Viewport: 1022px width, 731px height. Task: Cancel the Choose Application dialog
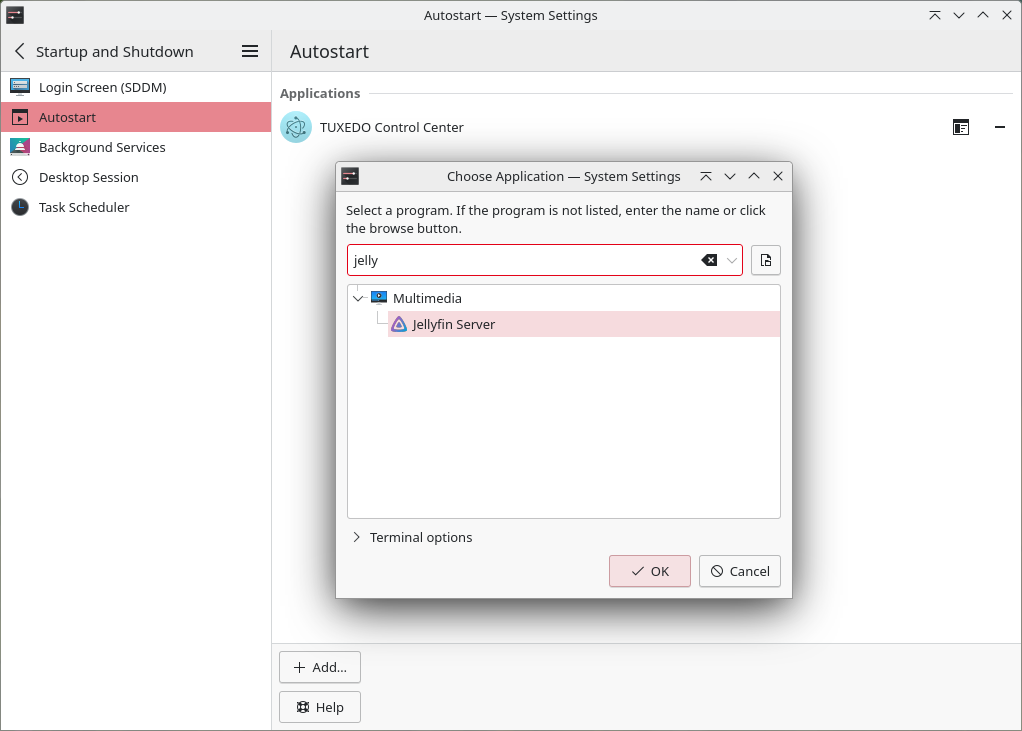739,571
